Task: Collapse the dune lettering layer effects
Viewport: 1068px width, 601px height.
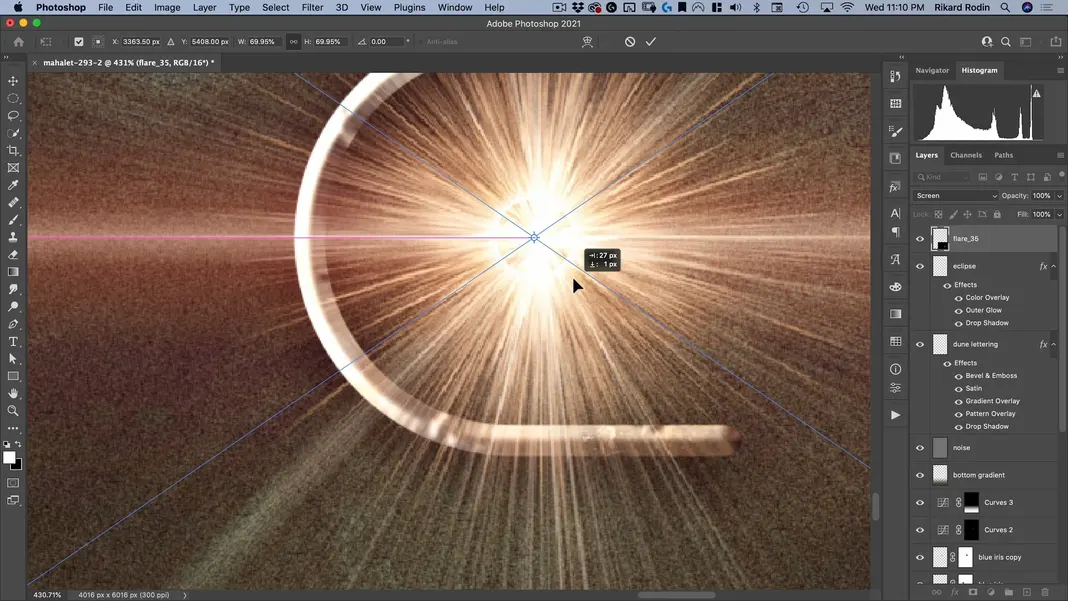Action: point(1054,345)
